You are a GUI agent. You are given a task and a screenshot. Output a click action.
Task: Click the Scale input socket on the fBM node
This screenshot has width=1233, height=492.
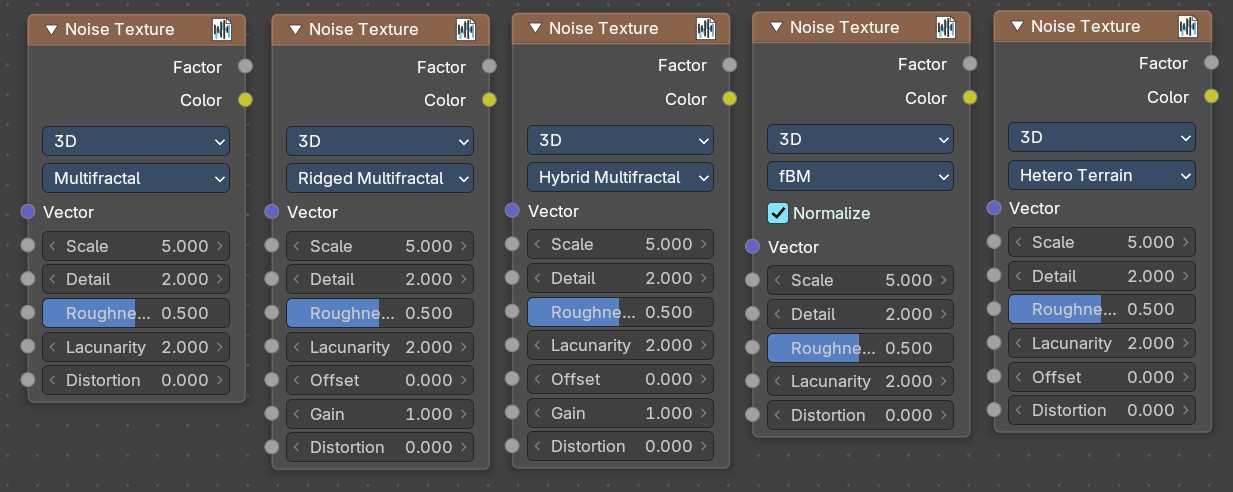(752, 281)
